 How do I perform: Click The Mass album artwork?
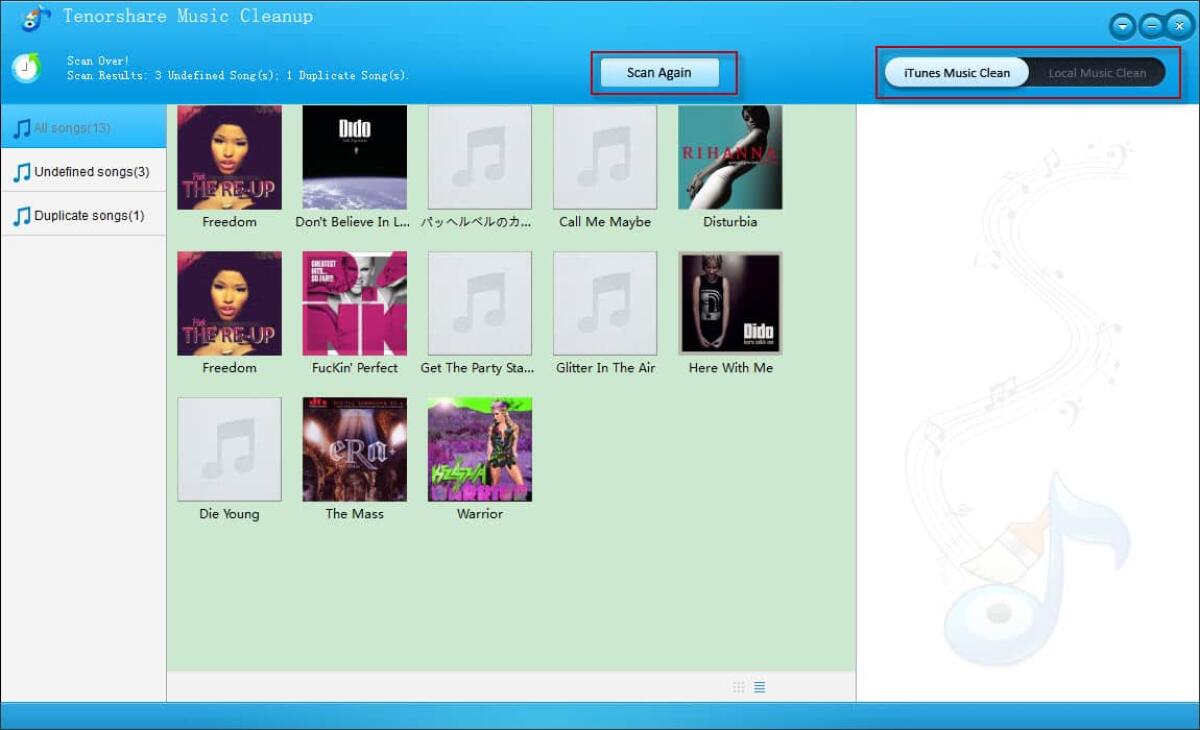(x=354, y=449)
